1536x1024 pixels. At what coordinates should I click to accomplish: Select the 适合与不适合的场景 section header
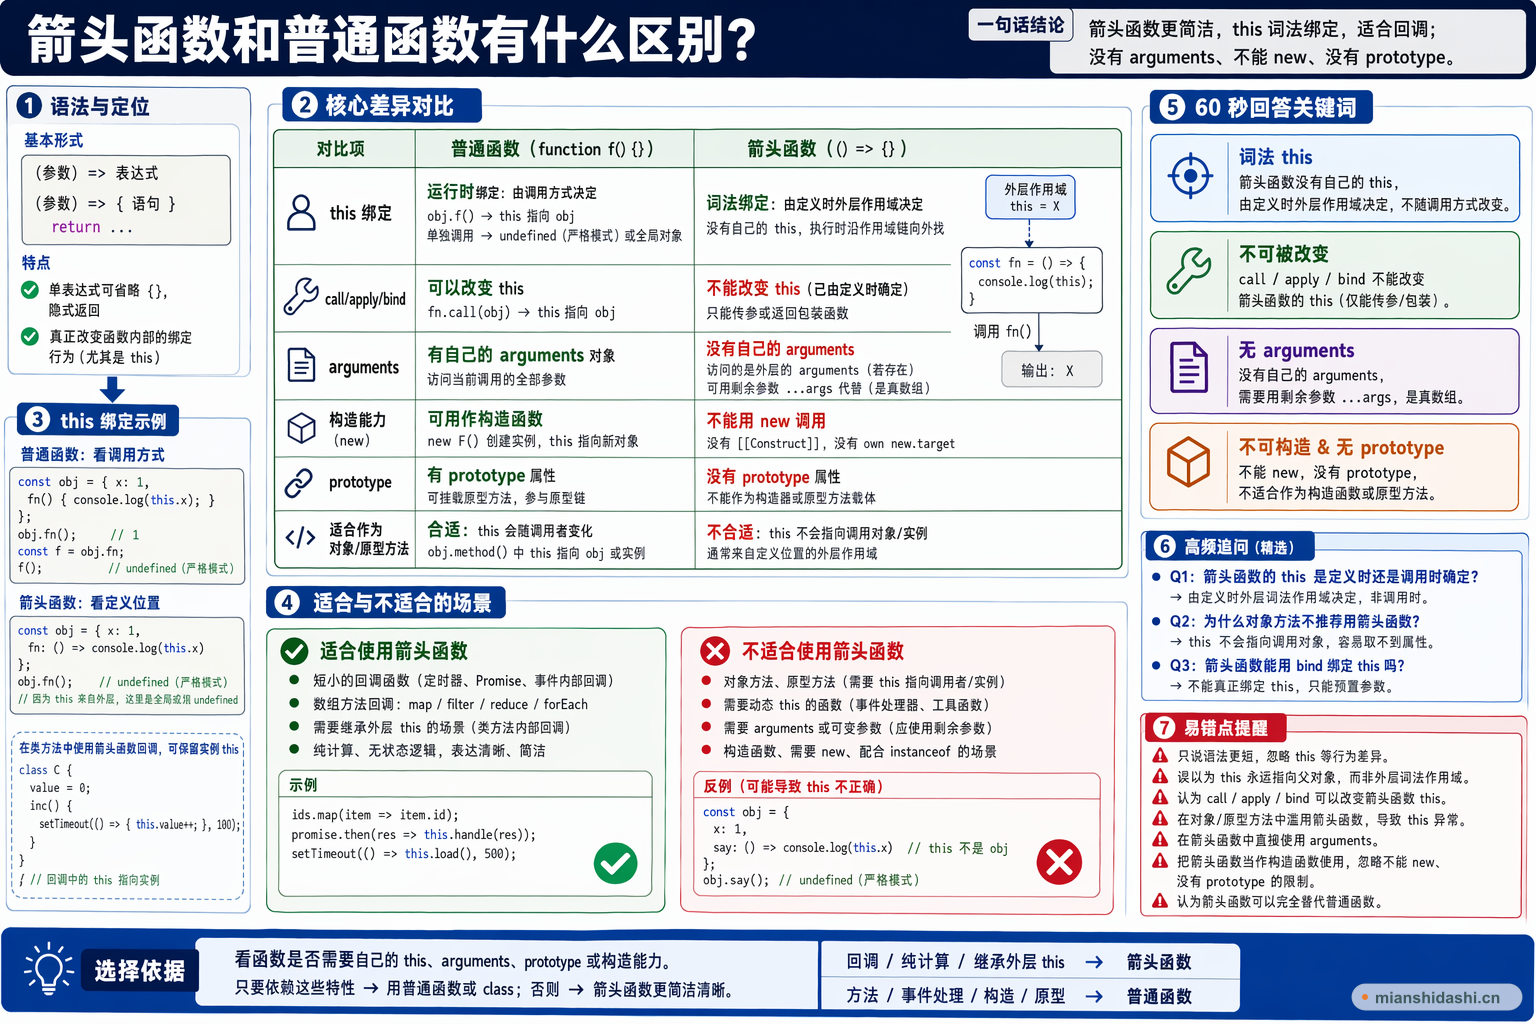click(x=386, y=602)
